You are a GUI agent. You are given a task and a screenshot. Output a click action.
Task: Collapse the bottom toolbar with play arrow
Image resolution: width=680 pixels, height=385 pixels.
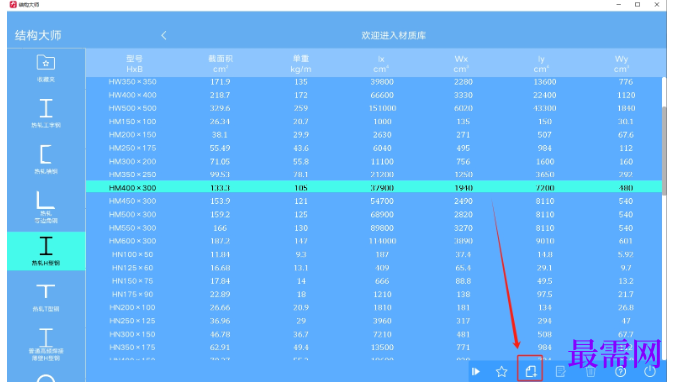coord(476,372)
